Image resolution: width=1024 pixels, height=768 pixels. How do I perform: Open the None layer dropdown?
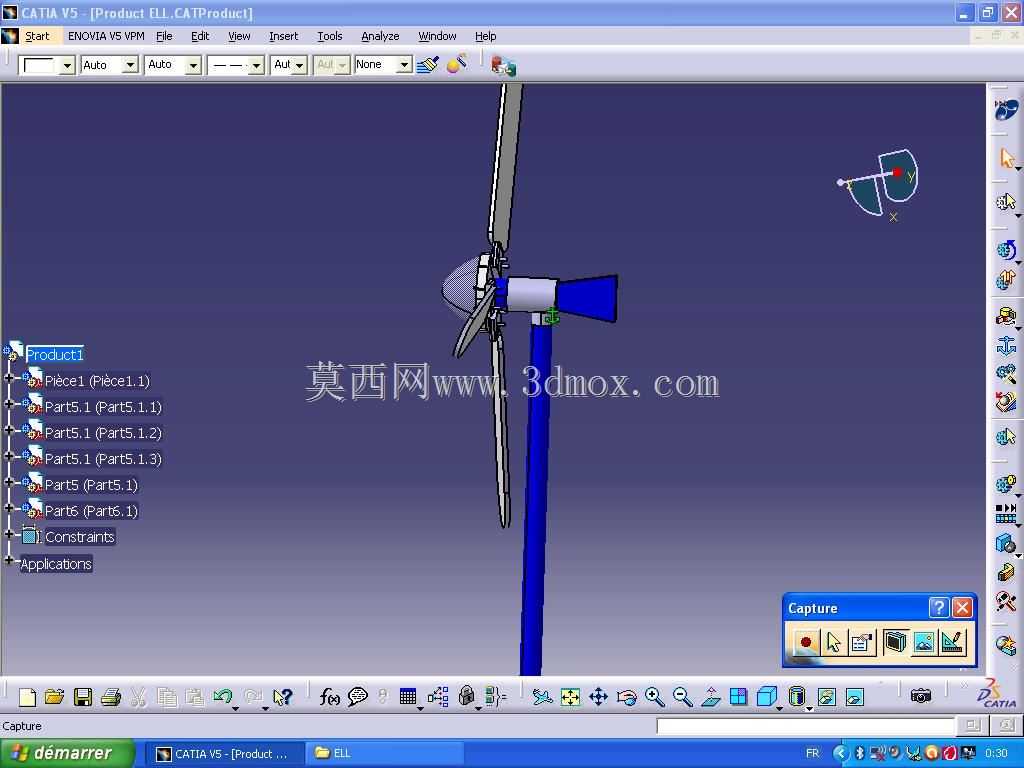(404, 65)
